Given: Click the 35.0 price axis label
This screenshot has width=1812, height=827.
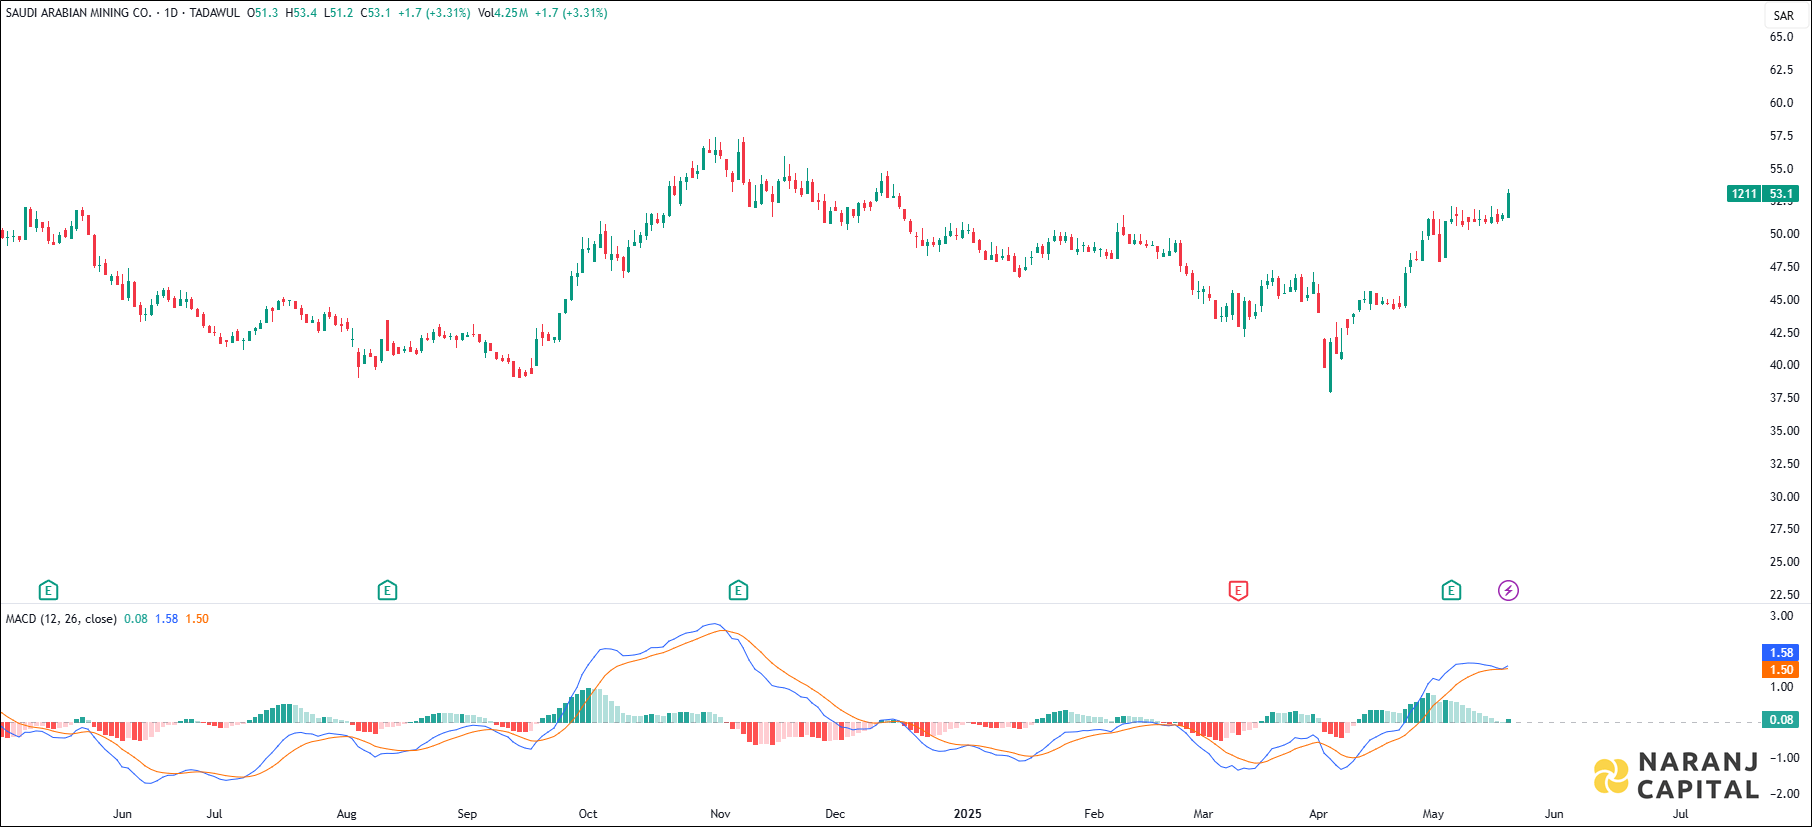Looking at the screenshot, I should (1784, 431).
